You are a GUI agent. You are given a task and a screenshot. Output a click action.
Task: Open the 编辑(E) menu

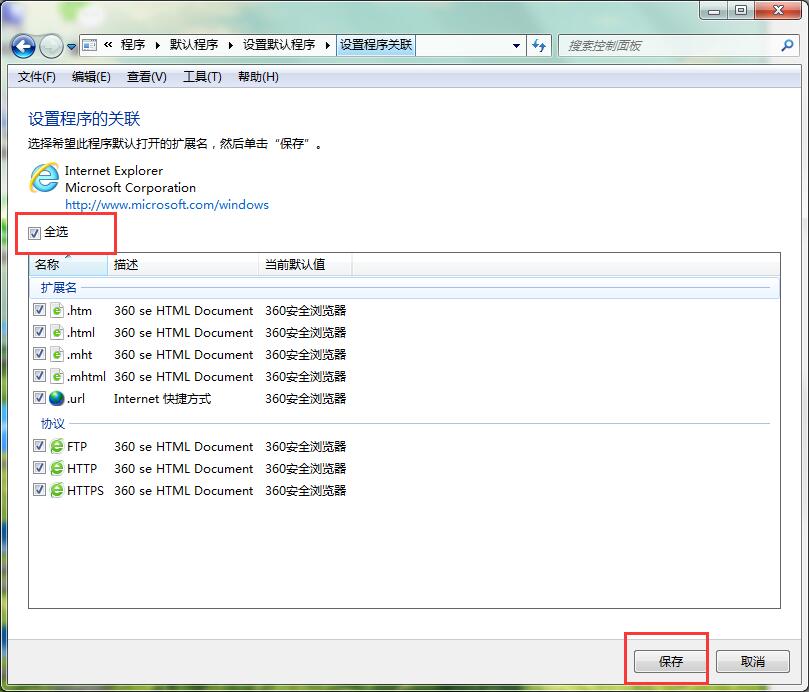[x=91, y=77]
